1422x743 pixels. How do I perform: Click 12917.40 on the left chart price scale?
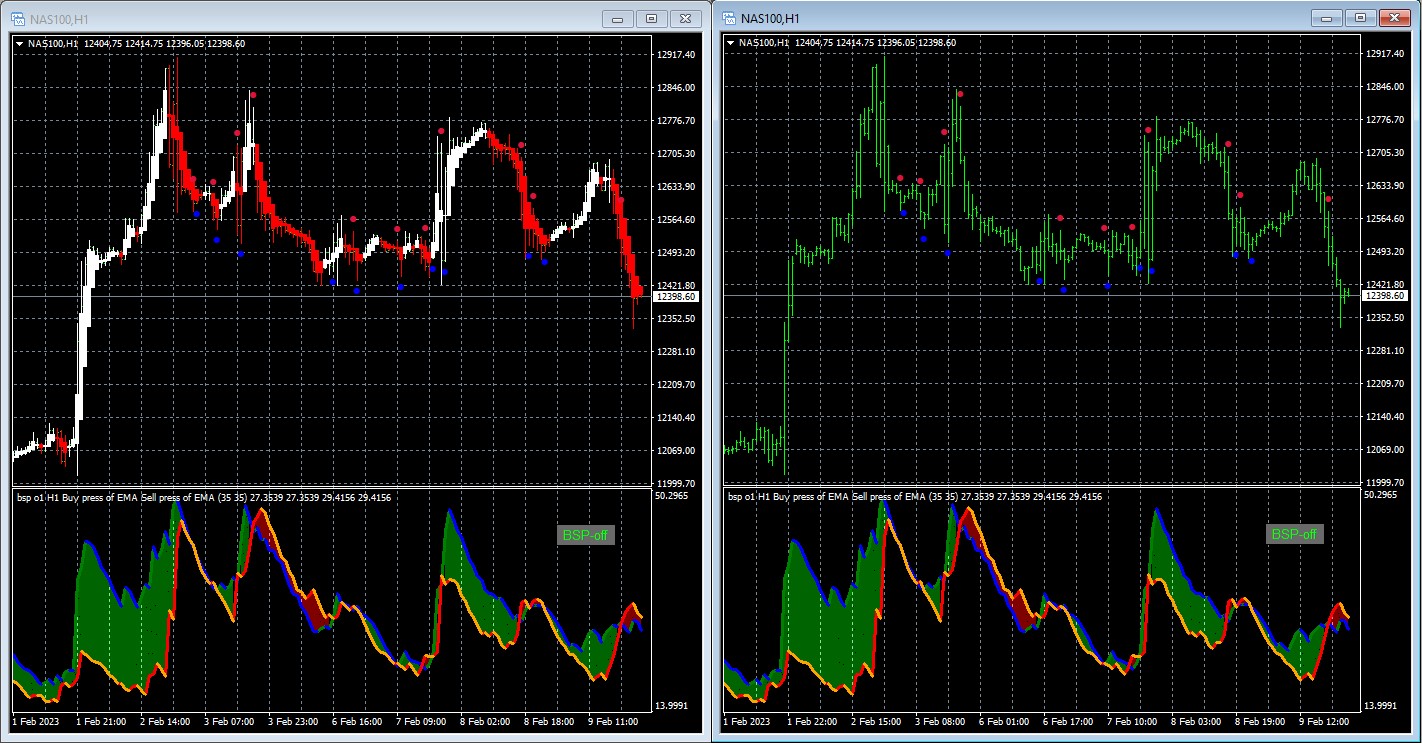(677, 55)
